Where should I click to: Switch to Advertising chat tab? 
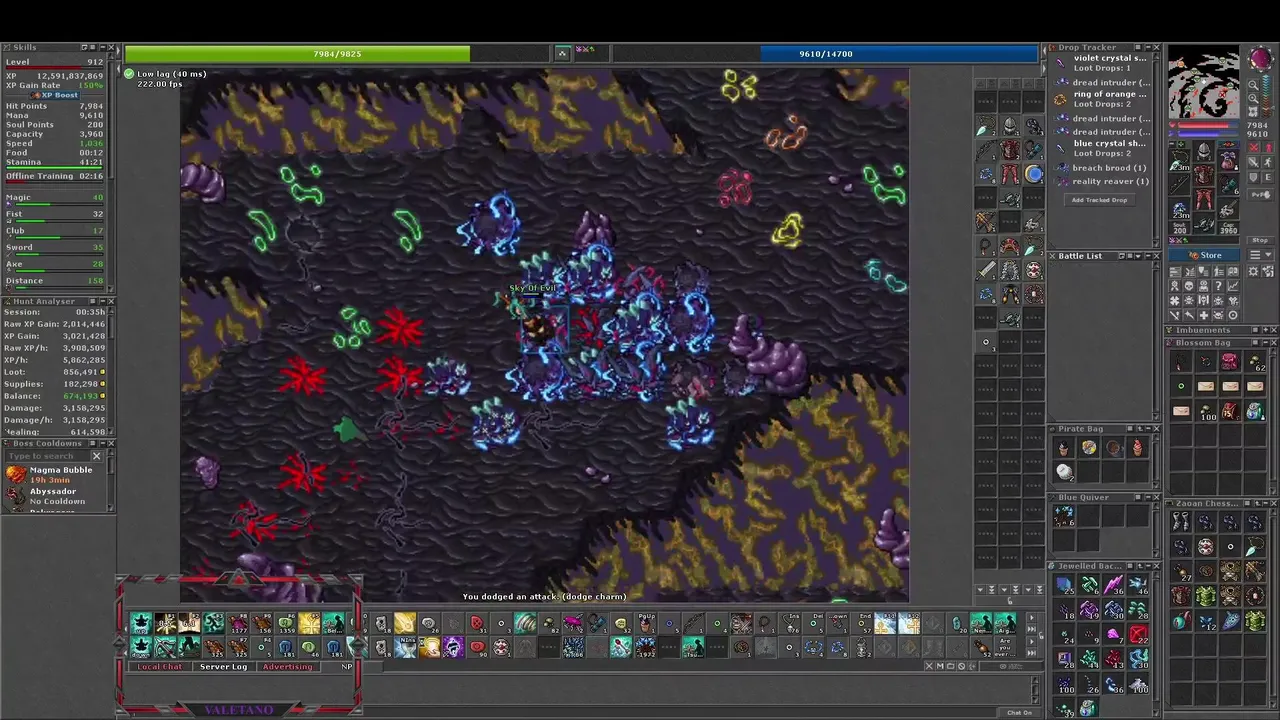coord(288,666)
